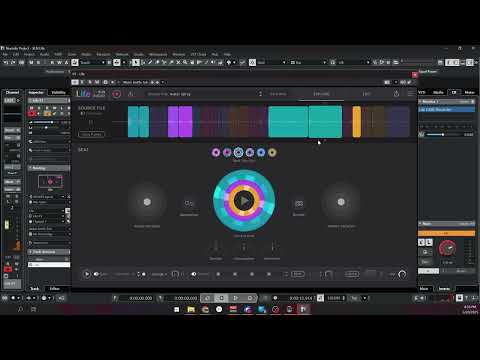
Task: Switch to the Visibility tab
Action: 59,92
